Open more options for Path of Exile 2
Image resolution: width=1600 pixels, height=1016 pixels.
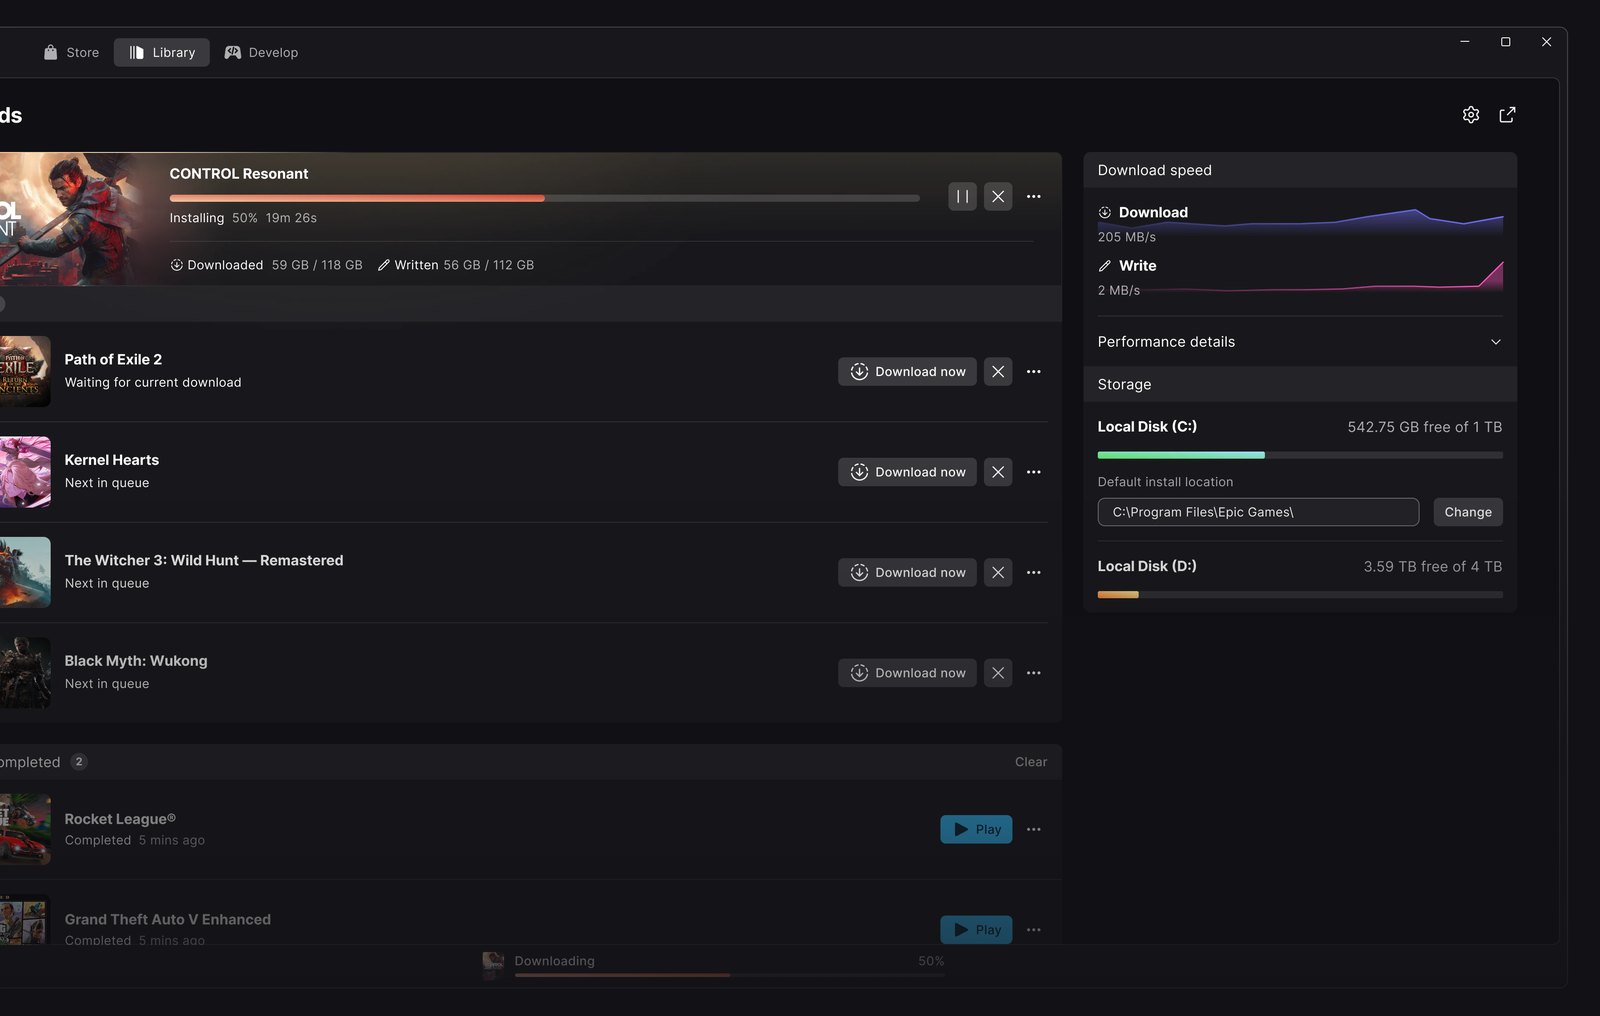[x=1034, y=371]
